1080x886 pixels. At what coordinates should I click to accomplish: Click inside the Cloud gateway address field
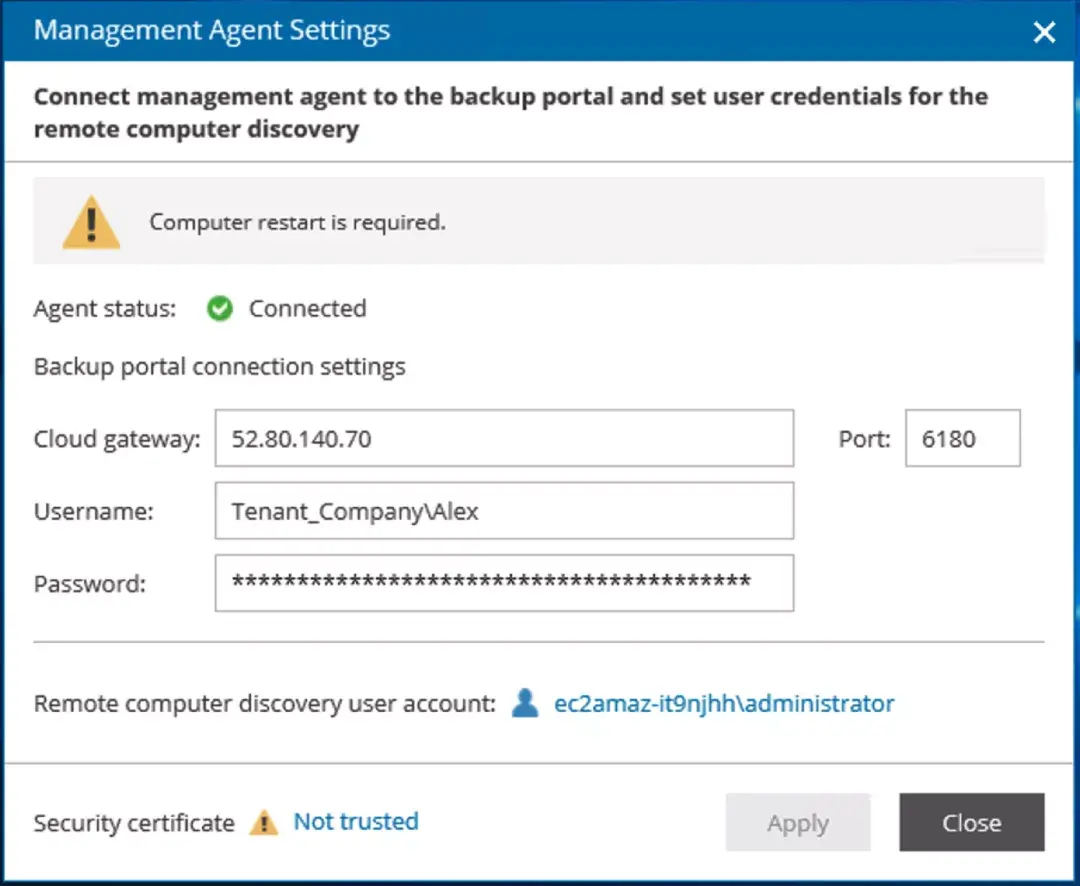tap(504, 437)
